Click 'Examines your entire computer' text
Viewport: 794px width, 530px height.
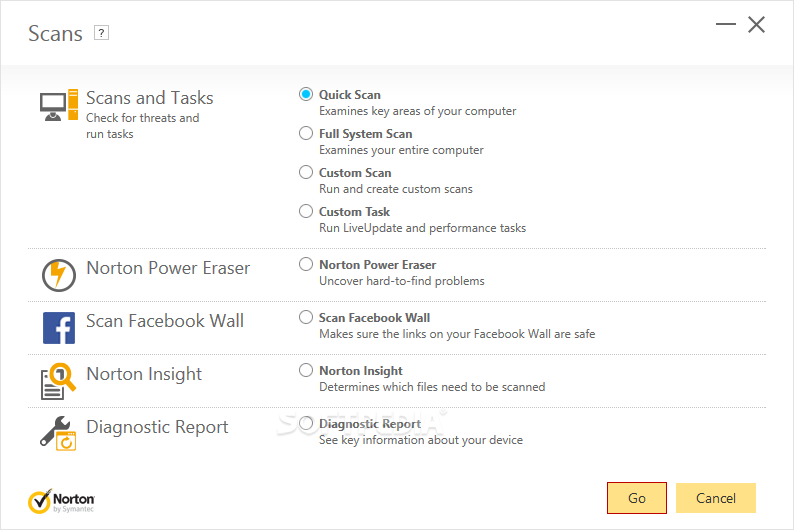401,150
